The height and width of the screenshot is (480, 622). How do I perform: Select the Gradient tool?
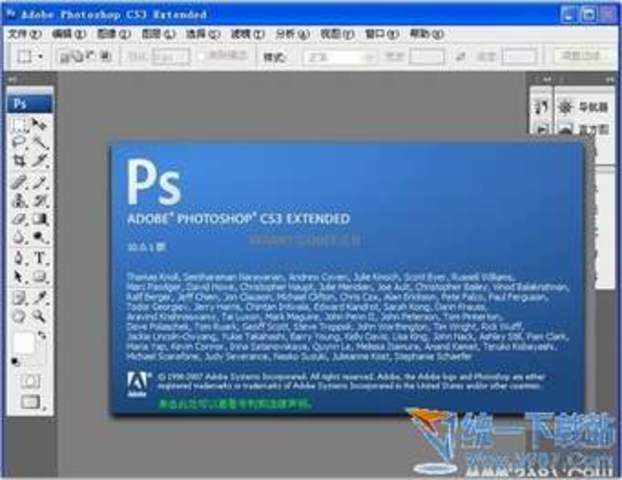click(x=40, y=219)
